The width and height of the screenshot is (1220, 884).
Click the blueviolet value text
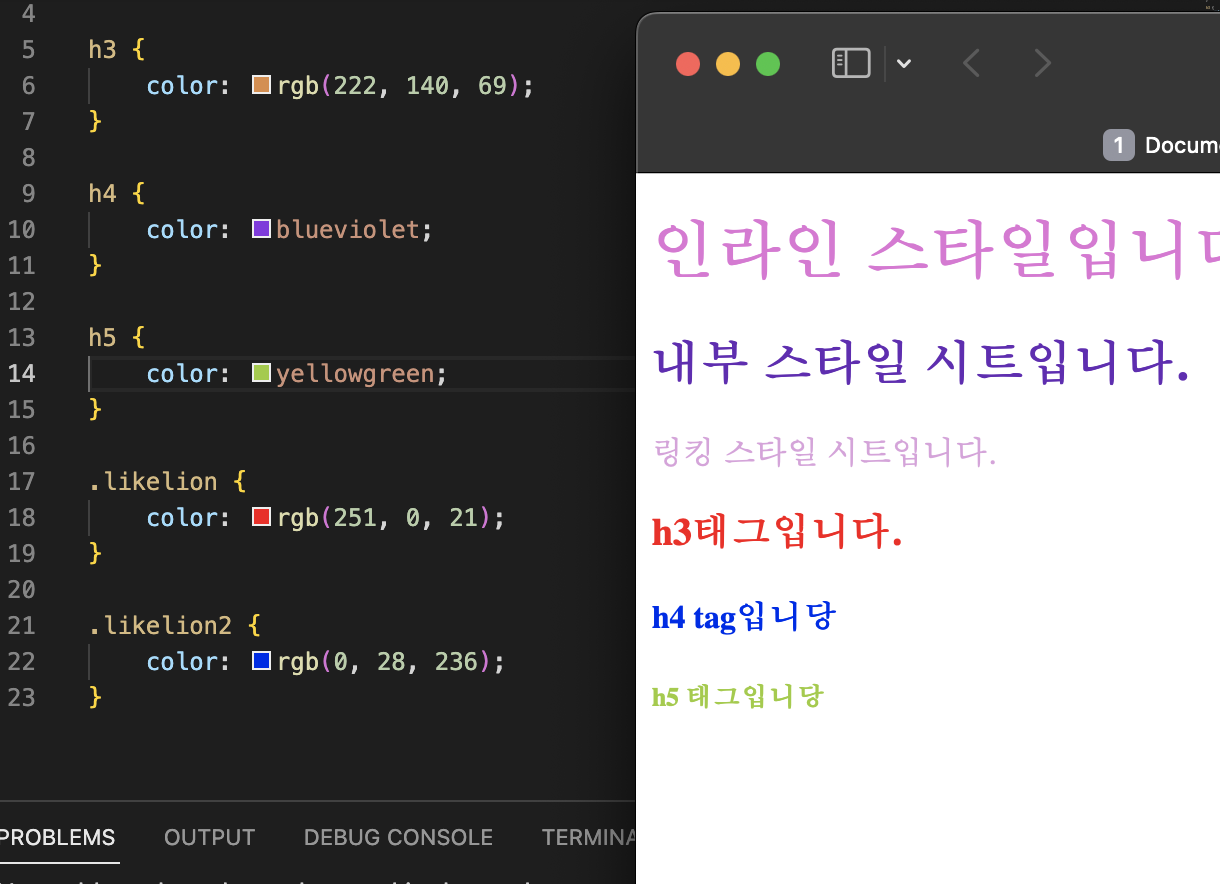[x=348, y=230]
